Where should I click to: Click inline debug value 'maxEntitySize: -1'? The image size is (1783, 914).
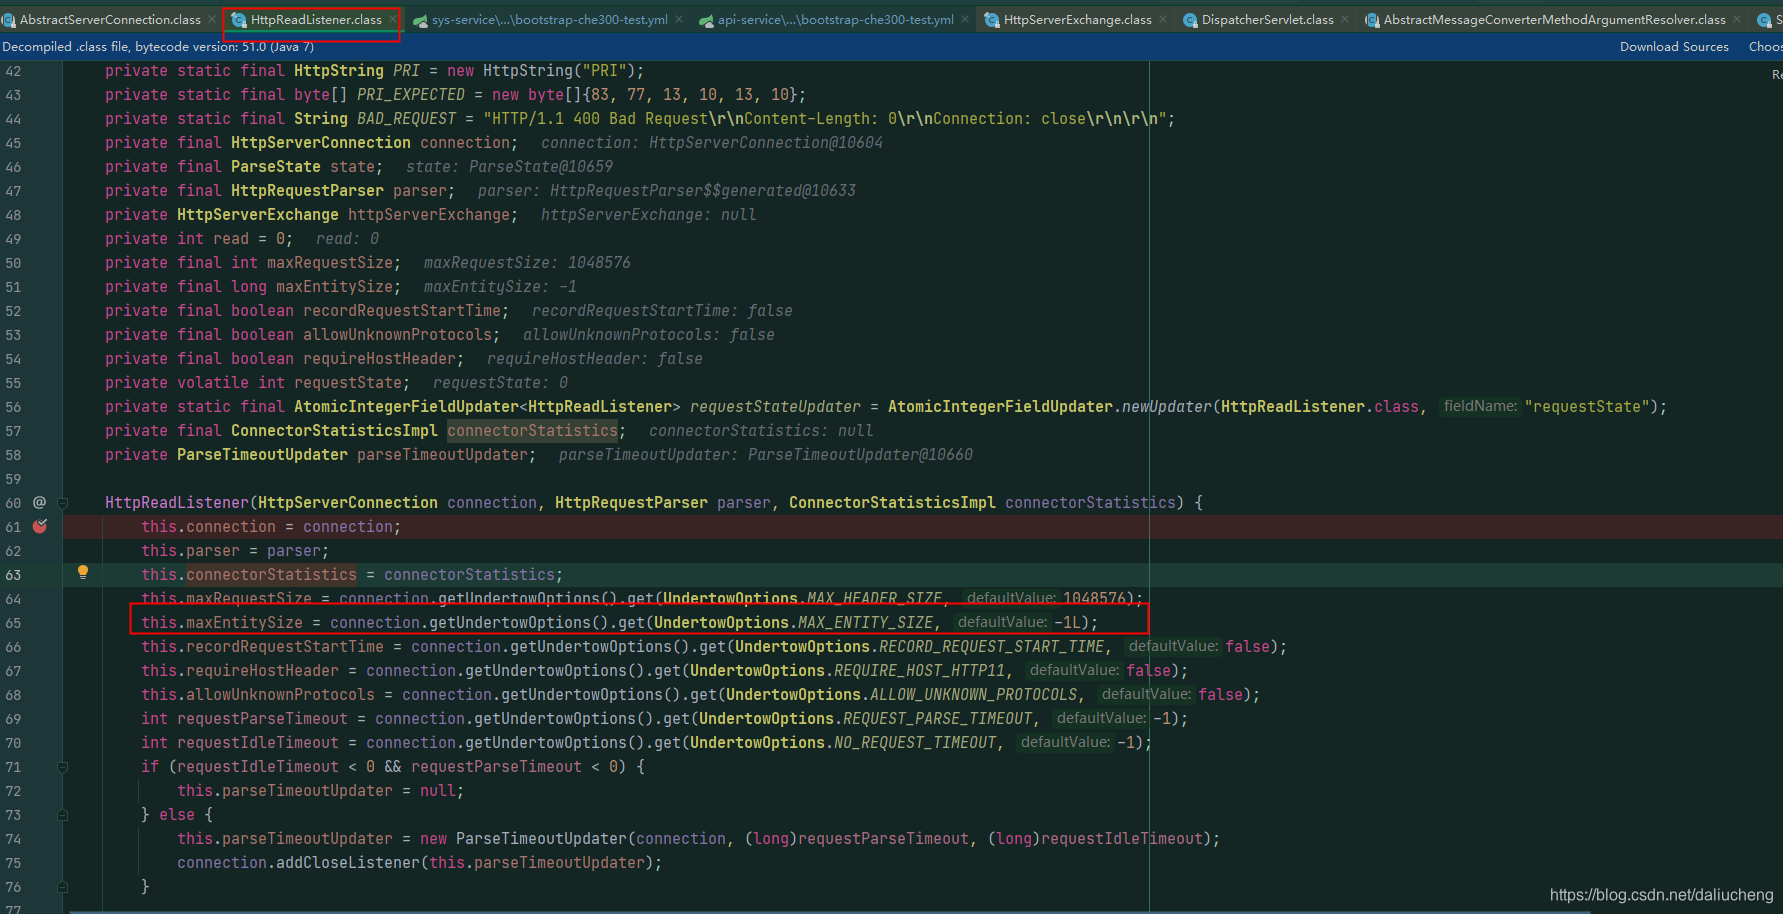[x=500, y=287]
